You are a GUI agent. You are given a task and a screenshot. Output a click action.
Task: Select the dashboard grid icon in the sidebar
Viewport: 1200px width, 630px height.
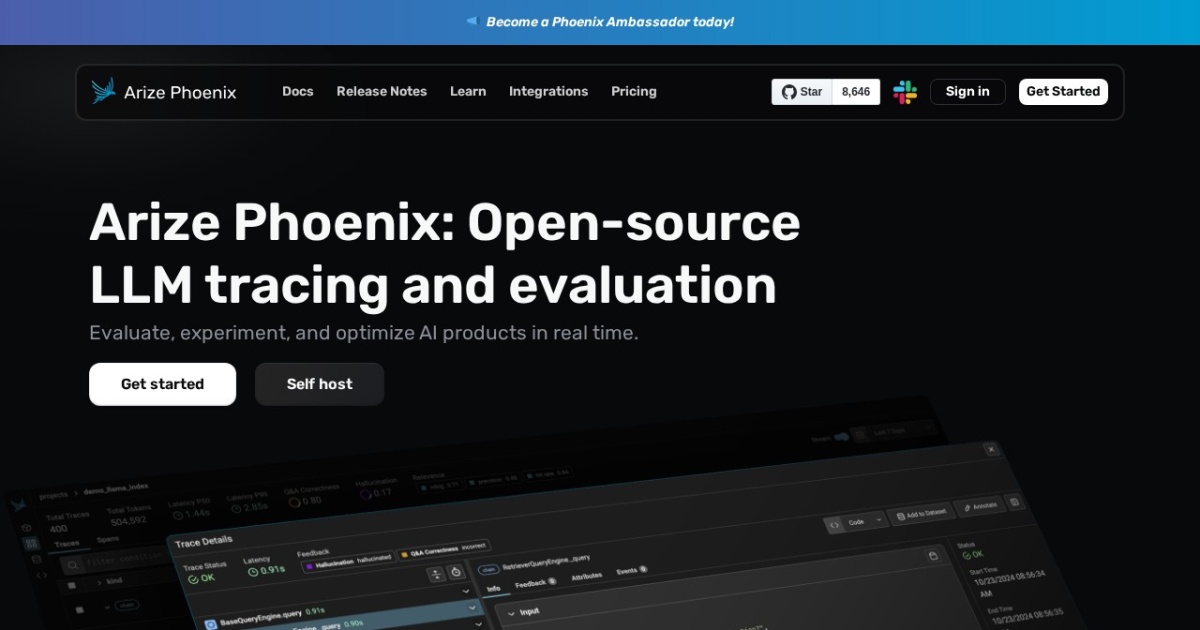29,542
